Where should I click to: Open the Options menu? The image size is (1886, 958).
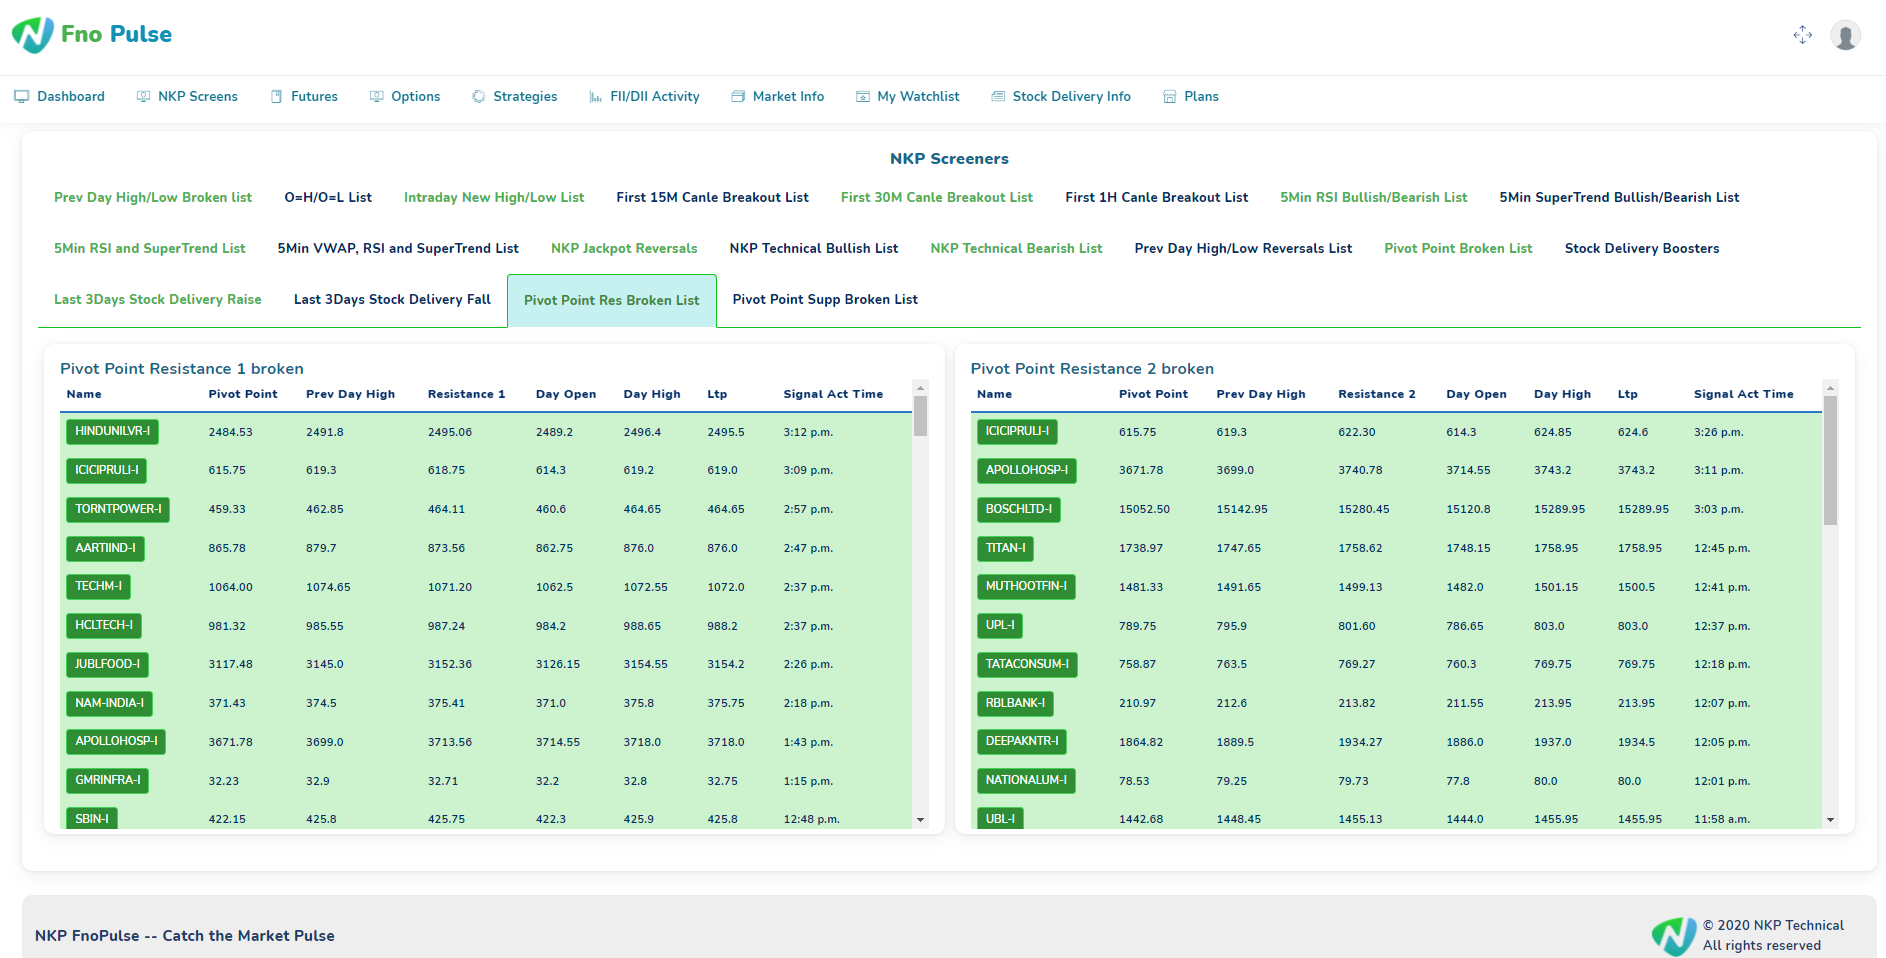405,97
